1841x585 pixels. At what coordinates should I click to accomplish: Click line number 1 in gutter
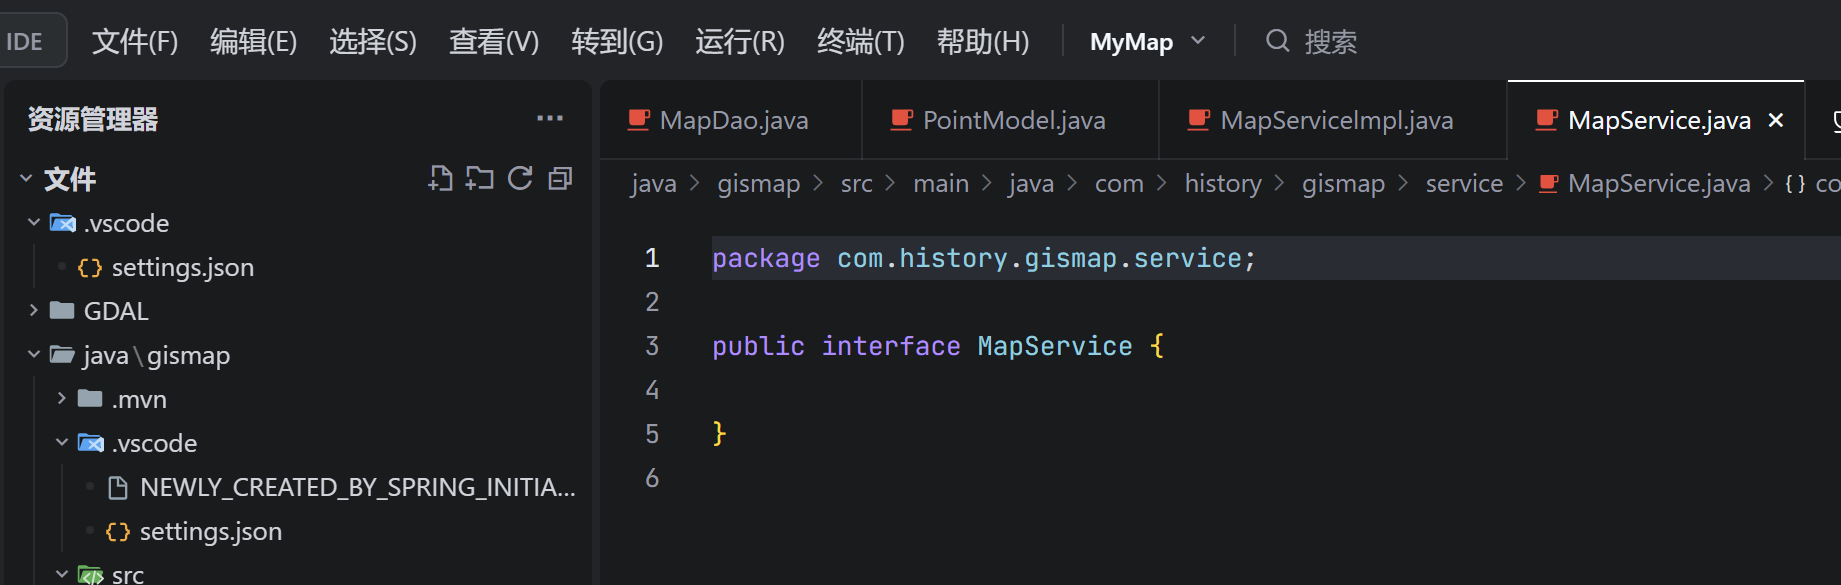pyautogui.click(x=652, y=258)
